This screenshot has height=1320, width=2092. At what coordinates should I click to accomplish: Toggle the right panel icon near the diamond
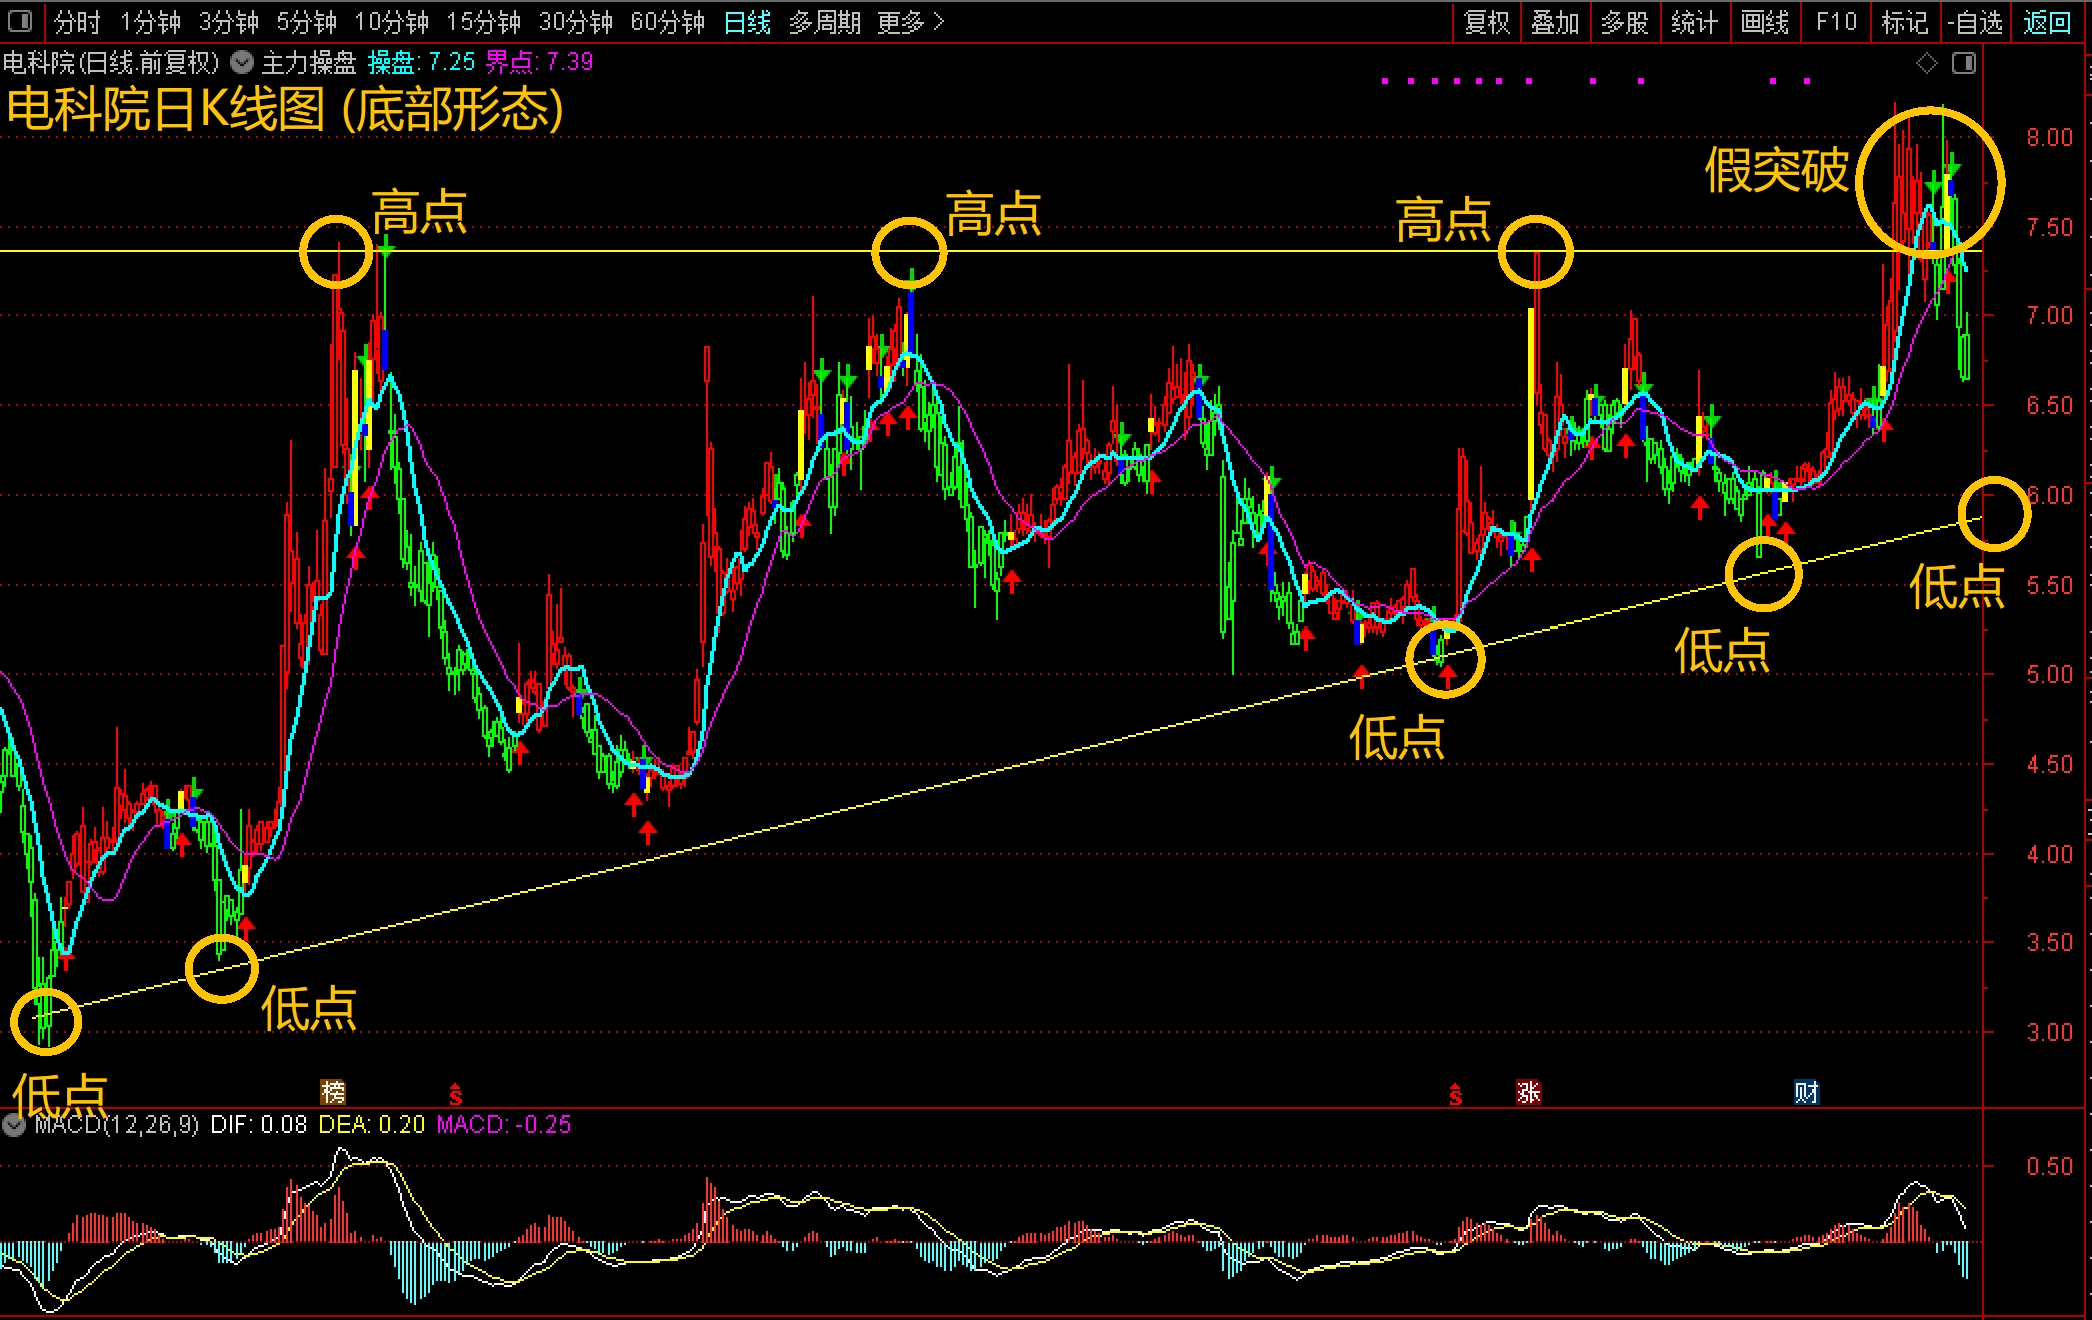[x=1964, y=64]
